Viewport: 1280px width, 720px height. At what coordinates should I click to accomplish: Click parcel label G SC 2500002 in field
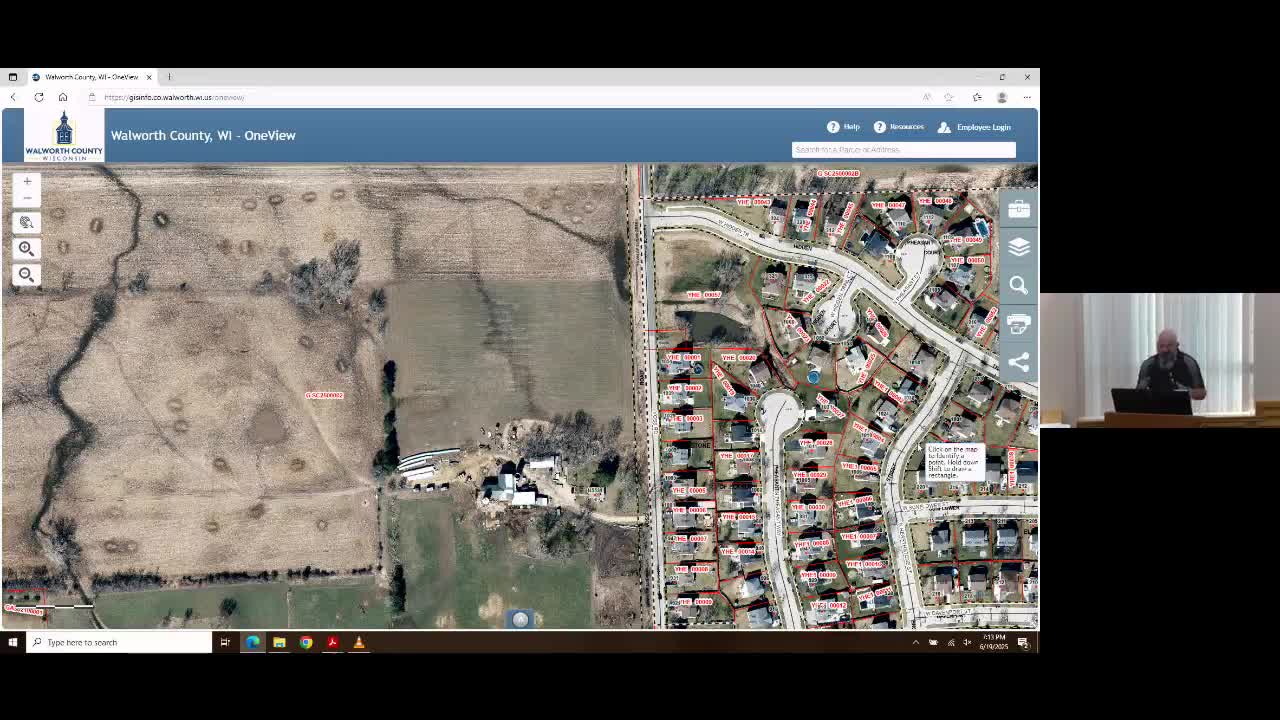[324, 395]
